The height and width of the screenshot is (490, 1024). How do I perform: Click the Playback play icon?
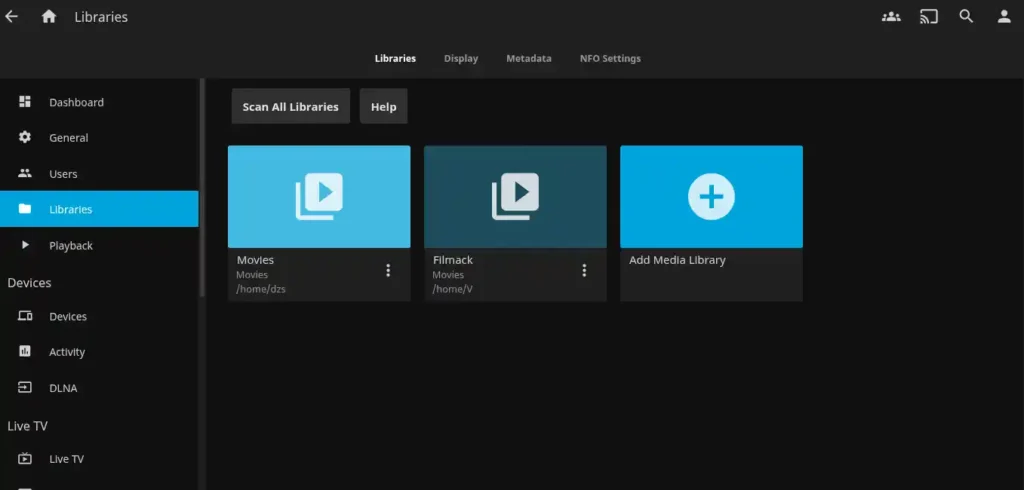25,245
